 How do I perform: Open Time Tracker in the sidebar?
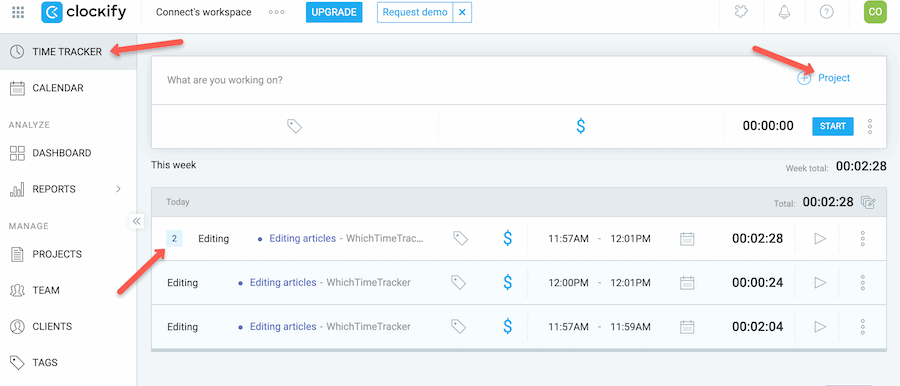[68, 52]
